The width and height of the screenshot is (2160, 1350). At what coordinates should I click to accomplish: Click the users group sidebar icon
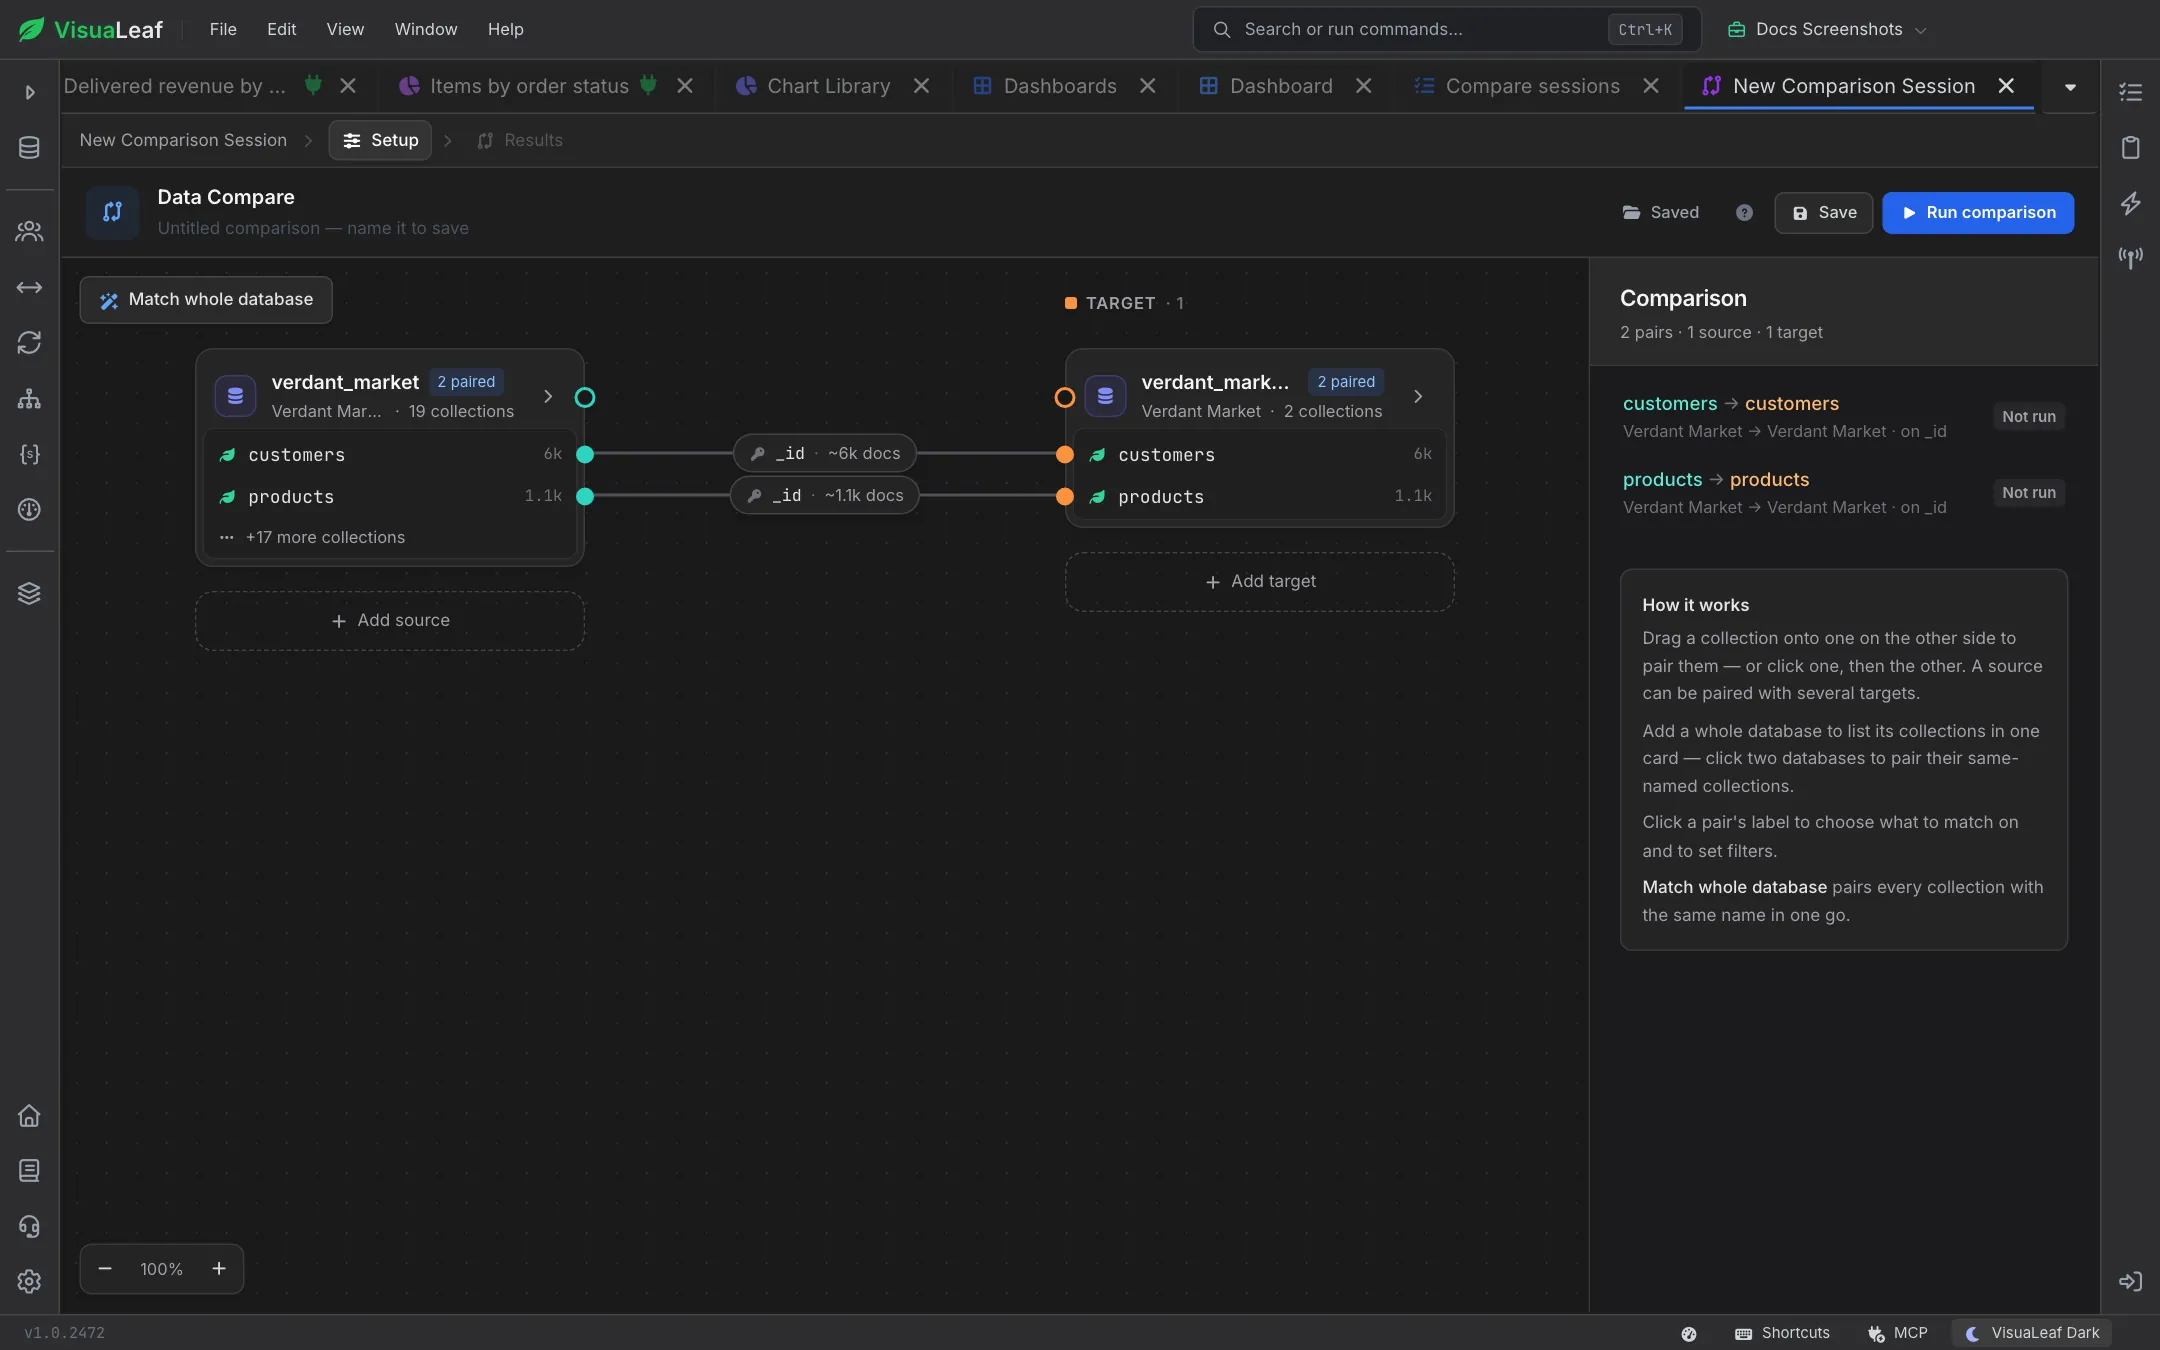point(29,232)
